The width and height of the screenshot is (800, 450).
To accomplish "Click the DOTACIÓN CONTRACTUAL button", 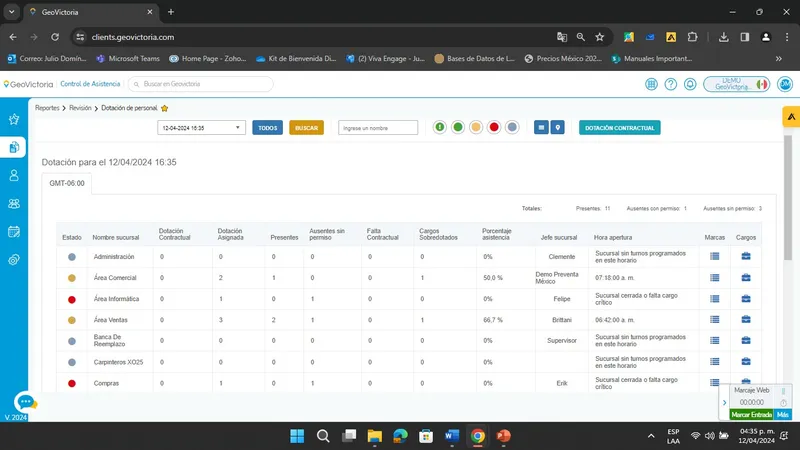I will (619, 128).
